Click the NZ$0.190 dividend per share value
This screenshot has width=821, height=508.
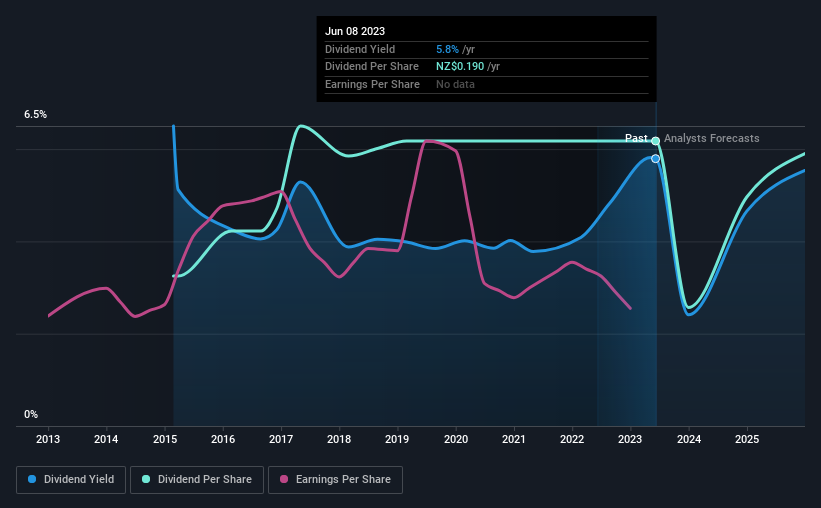460,67
